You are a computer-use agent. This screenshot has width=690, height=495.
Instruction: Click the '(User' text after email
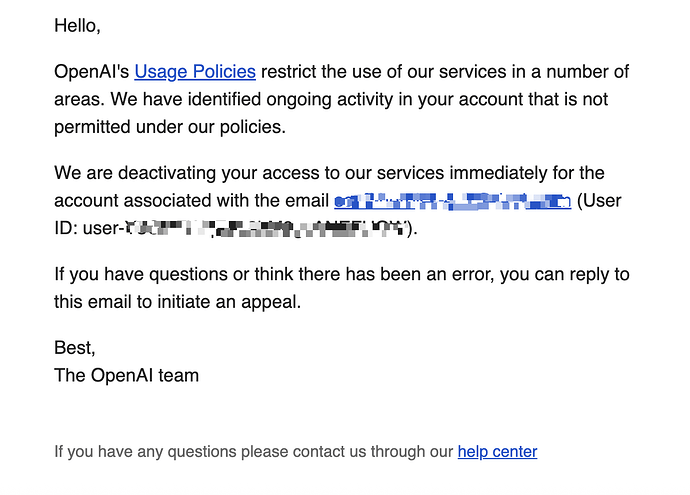click(x=599, y=201)
